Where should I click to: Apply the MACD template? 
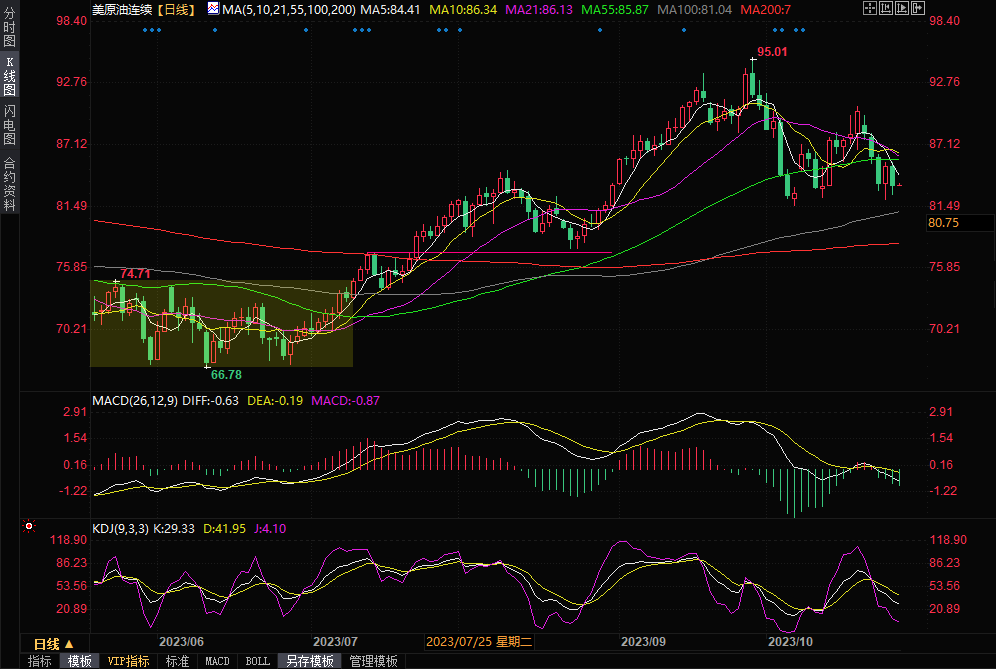217,661
